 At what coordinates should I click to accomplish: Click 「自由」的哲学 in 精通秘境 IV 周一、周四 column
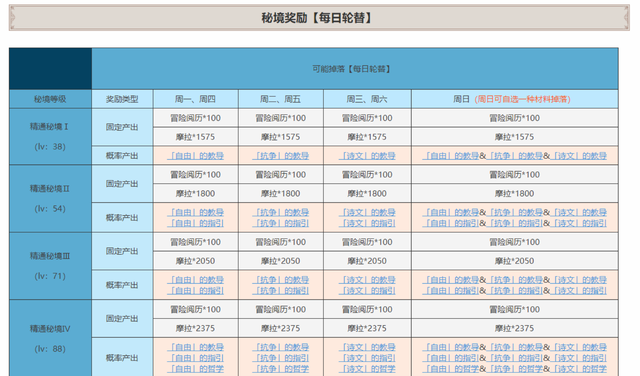pos(196,369)
